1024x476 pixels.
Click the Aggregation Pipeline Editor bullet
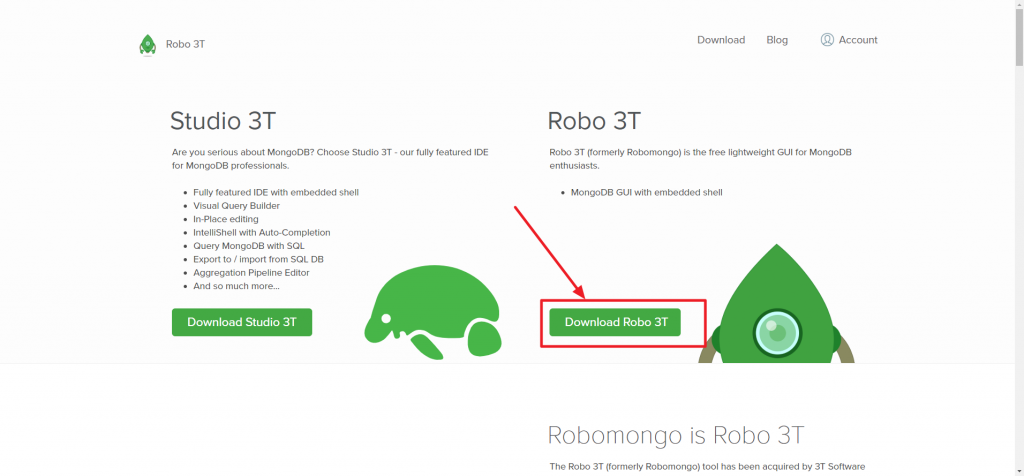point(251,273)
